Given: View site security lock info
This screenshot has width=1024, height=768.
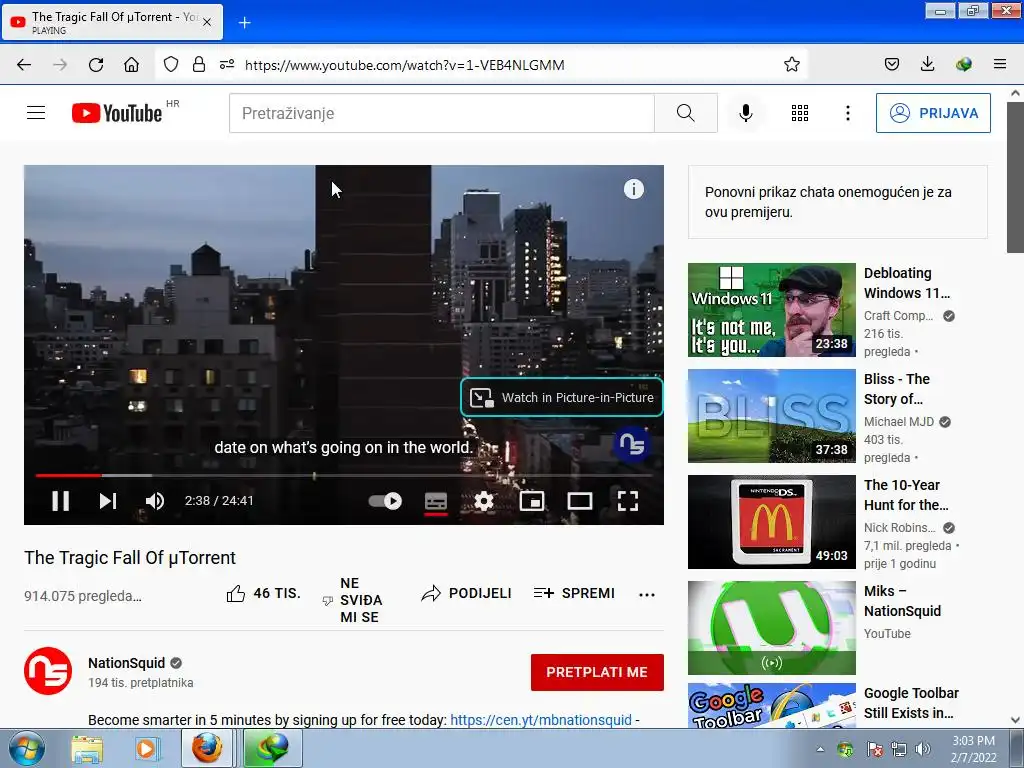Looking at the screenshot, I should [x=199, y=64].
